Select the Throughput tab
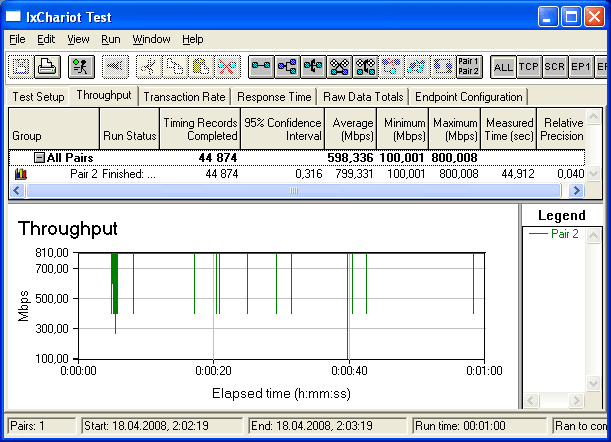The image size is (611, 442). coord(104,95)
